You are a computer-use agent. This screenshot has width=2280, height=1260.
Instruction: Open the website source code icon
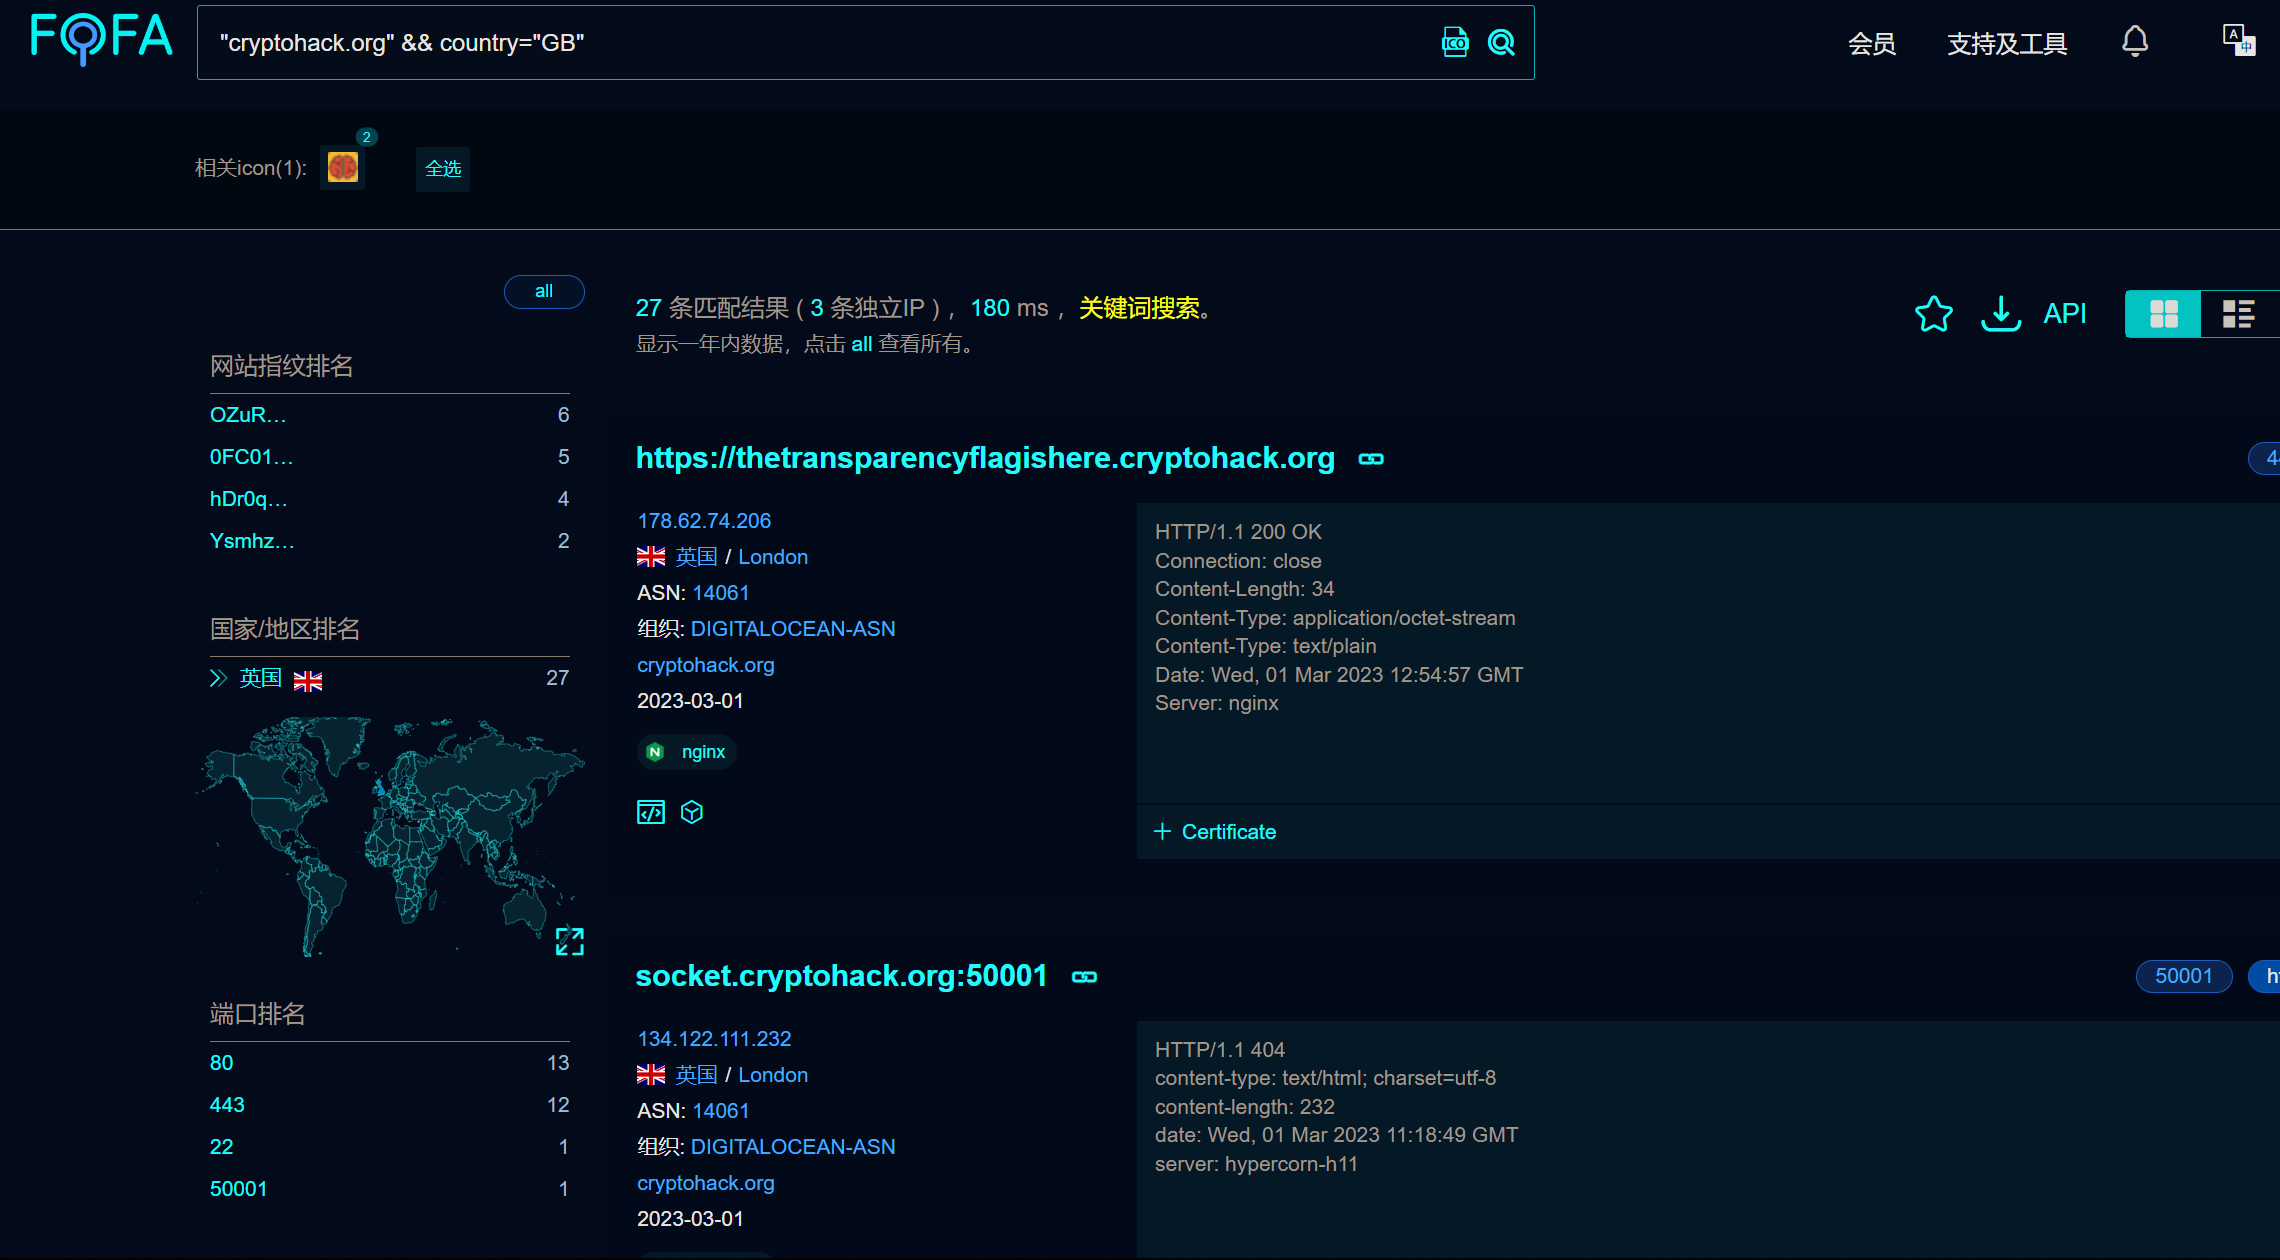[651, 812]
